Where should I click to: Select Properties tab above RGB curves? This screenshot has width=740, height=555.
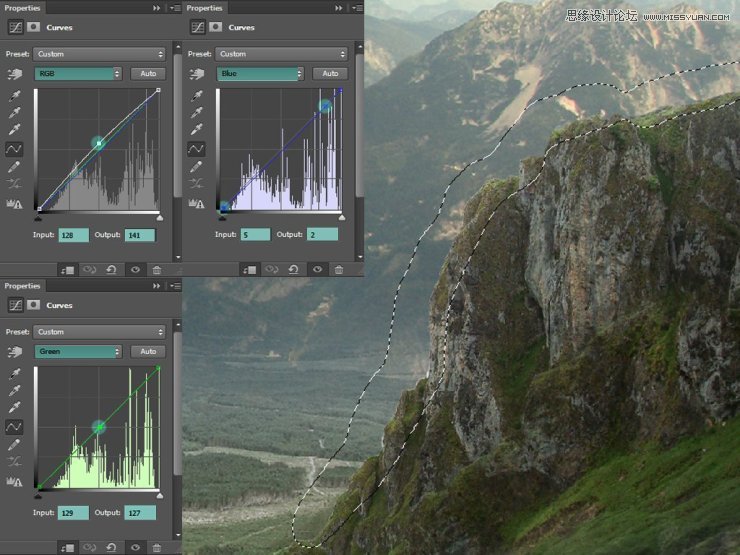coord(22,8)
